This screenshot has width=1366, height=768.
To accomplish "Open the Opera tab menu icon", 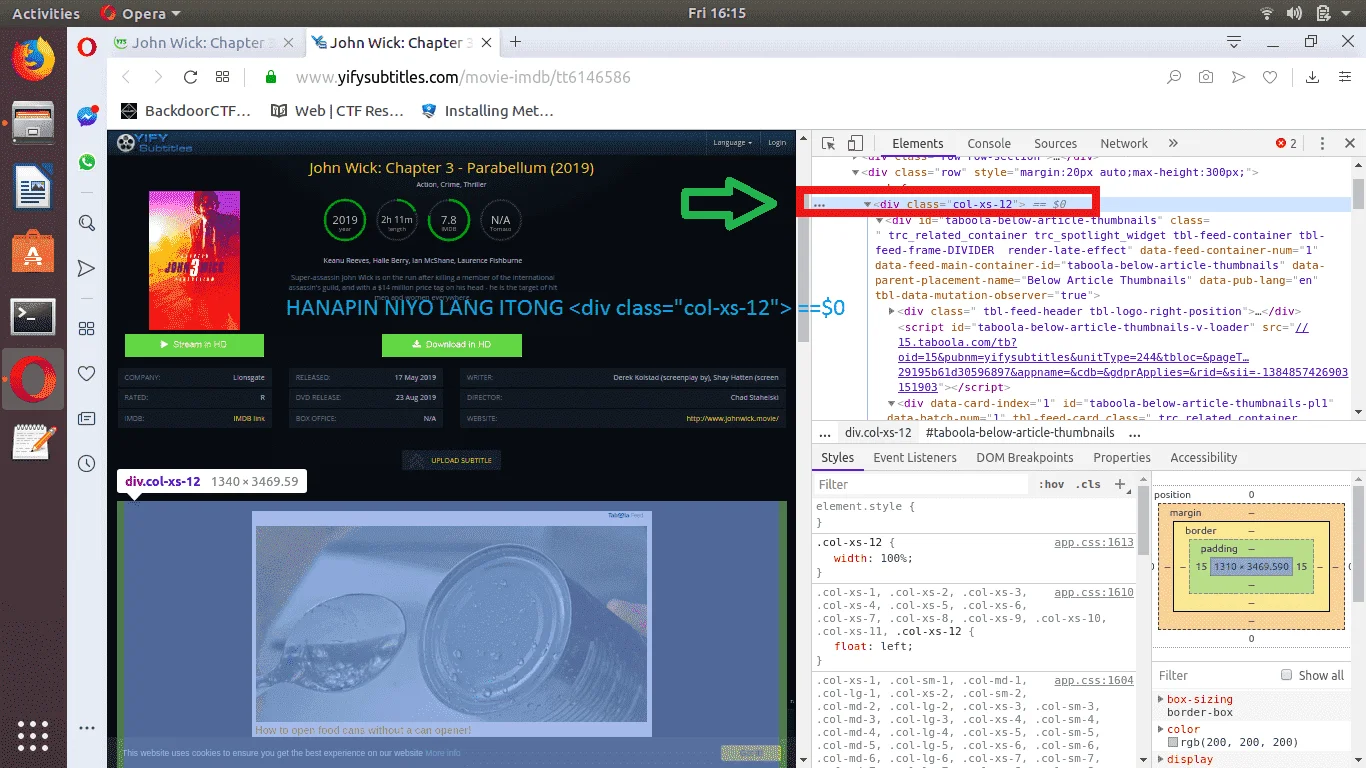I will [x=1234, y=42].
